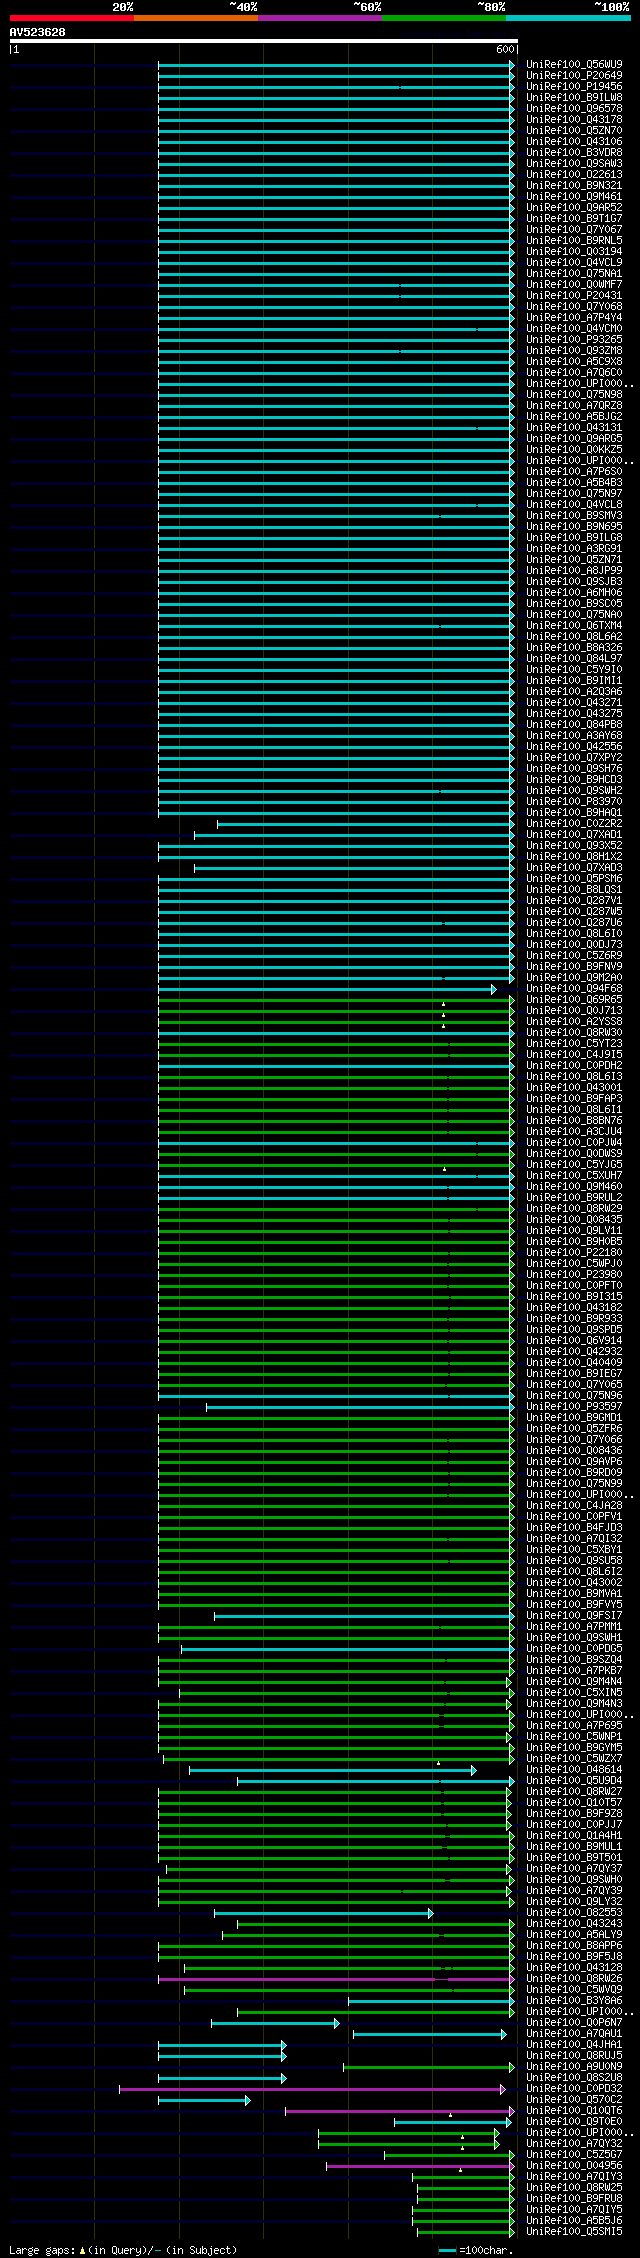Select the UniRef100_Q04956 label
This screenshot has width=640, height=2258.
click(574, 2166)
